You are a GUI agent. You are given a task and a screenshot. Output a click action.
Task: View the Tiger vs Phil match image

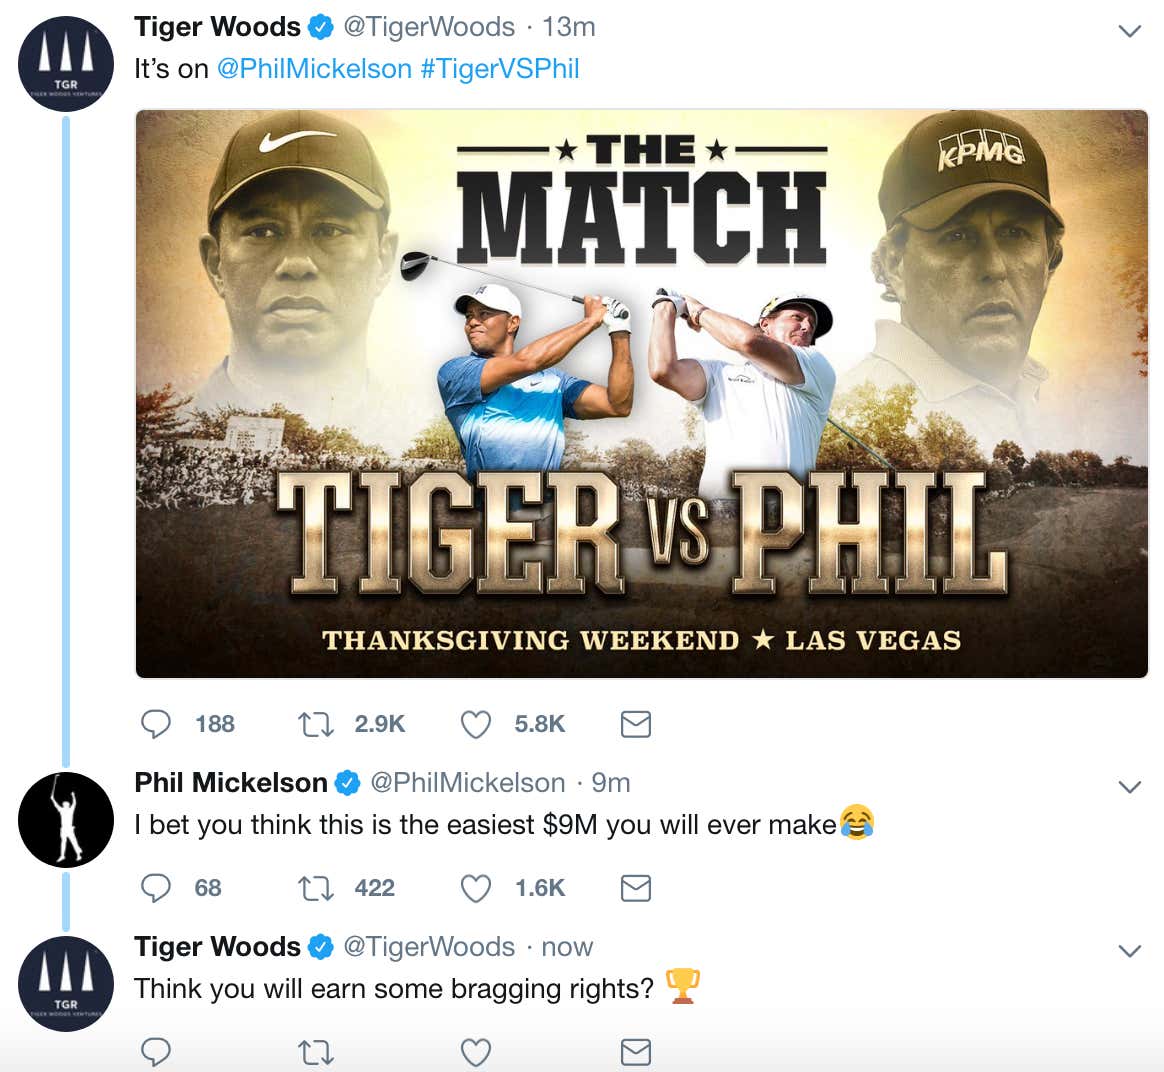click(641, 393)
